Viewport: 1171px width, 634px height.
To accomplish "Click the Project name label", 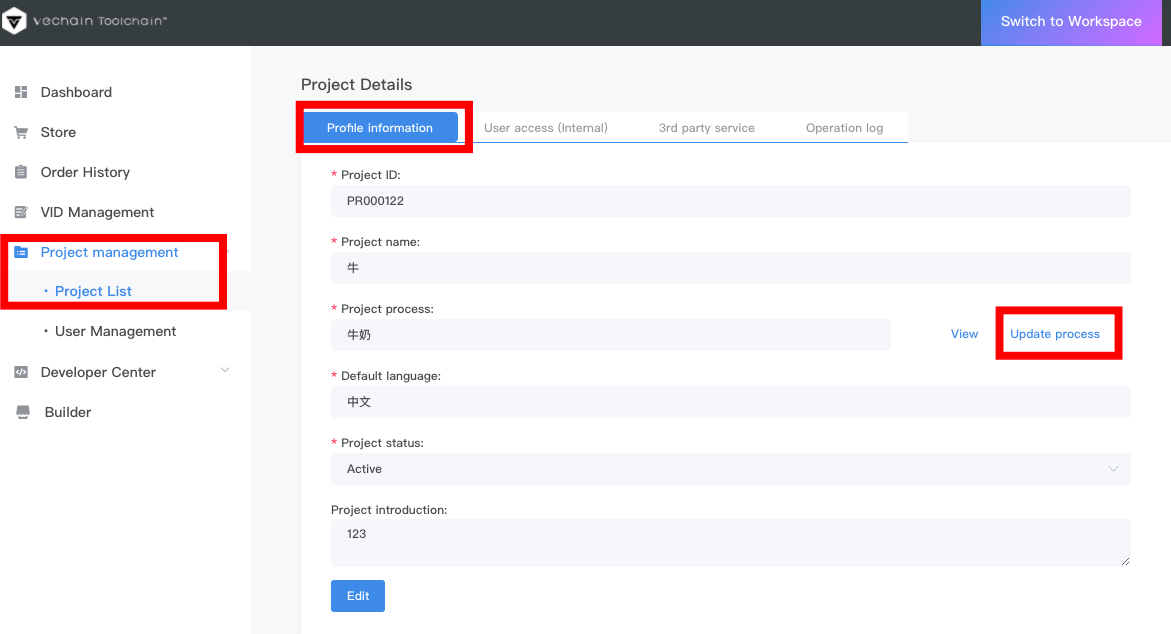I will click(x=380, y=242).
